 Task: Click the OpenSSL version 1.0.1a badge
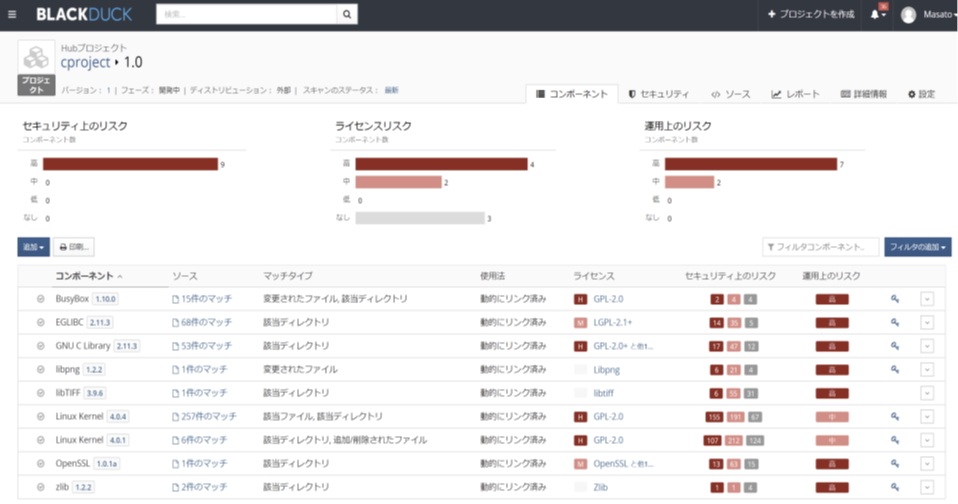(x=107, y=464)
